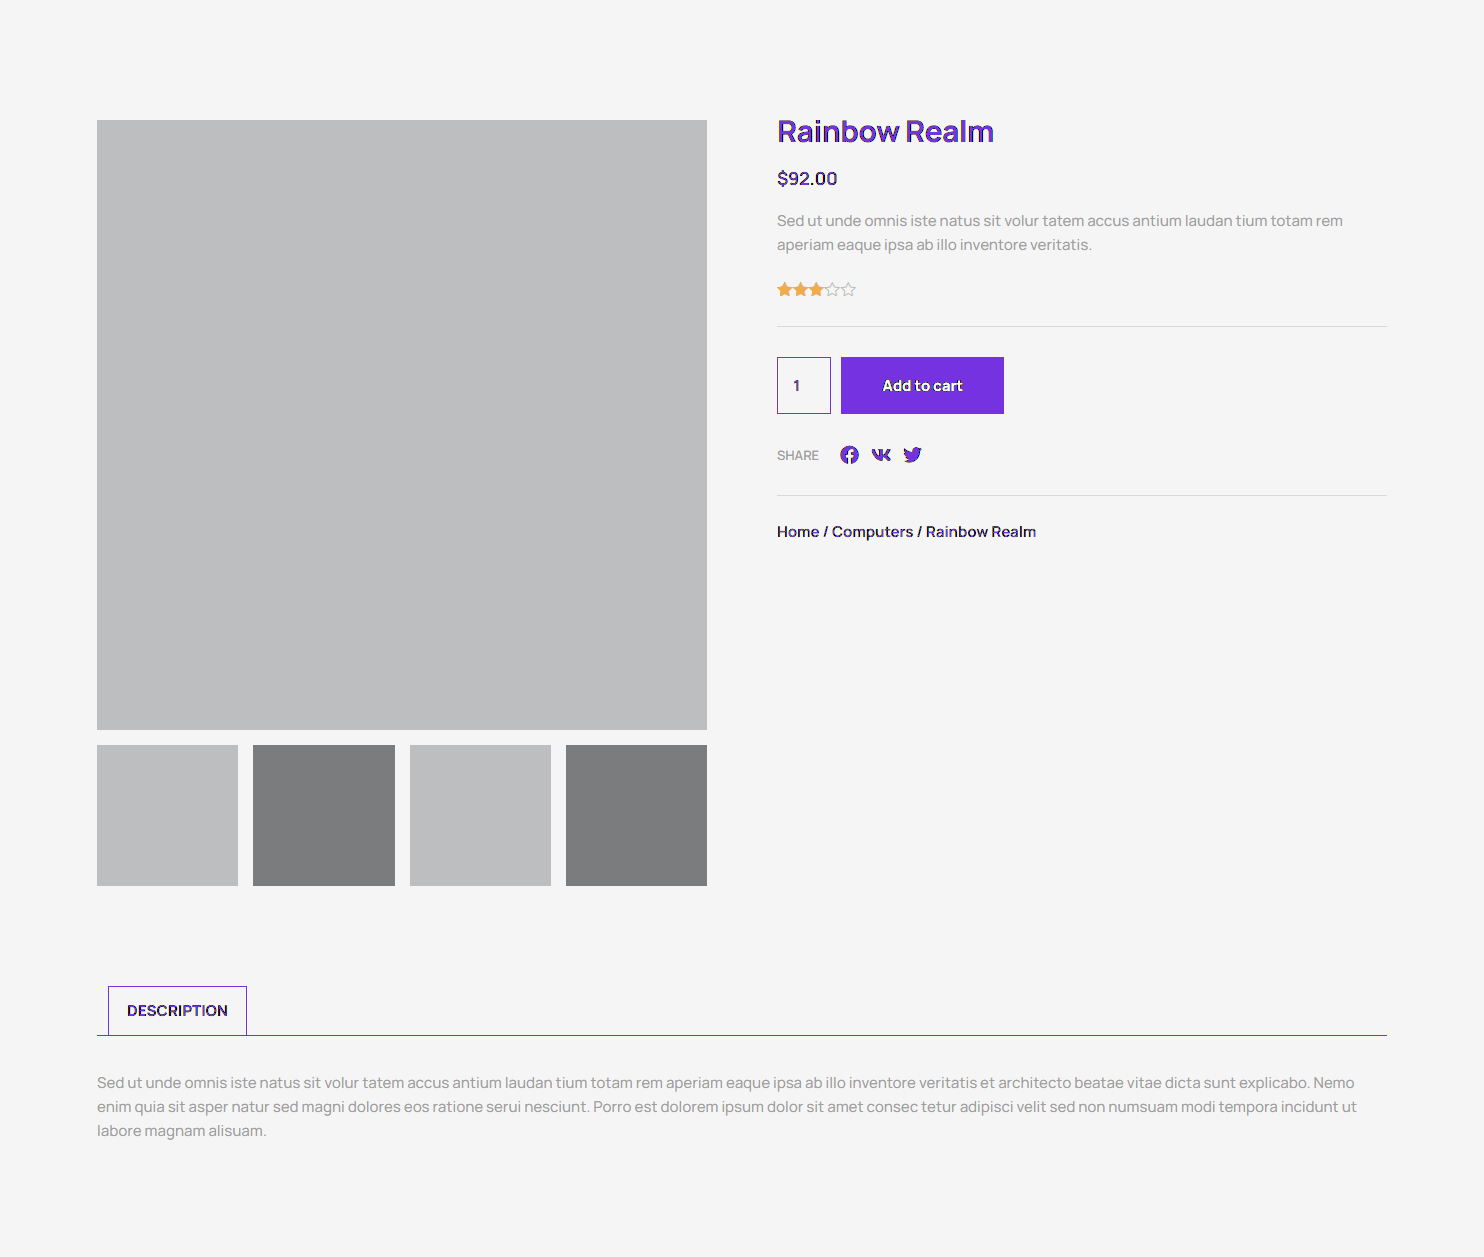Click the fourth empty rating star
The width and height of the screenshot is (1484, 1257).
[833, 290]
